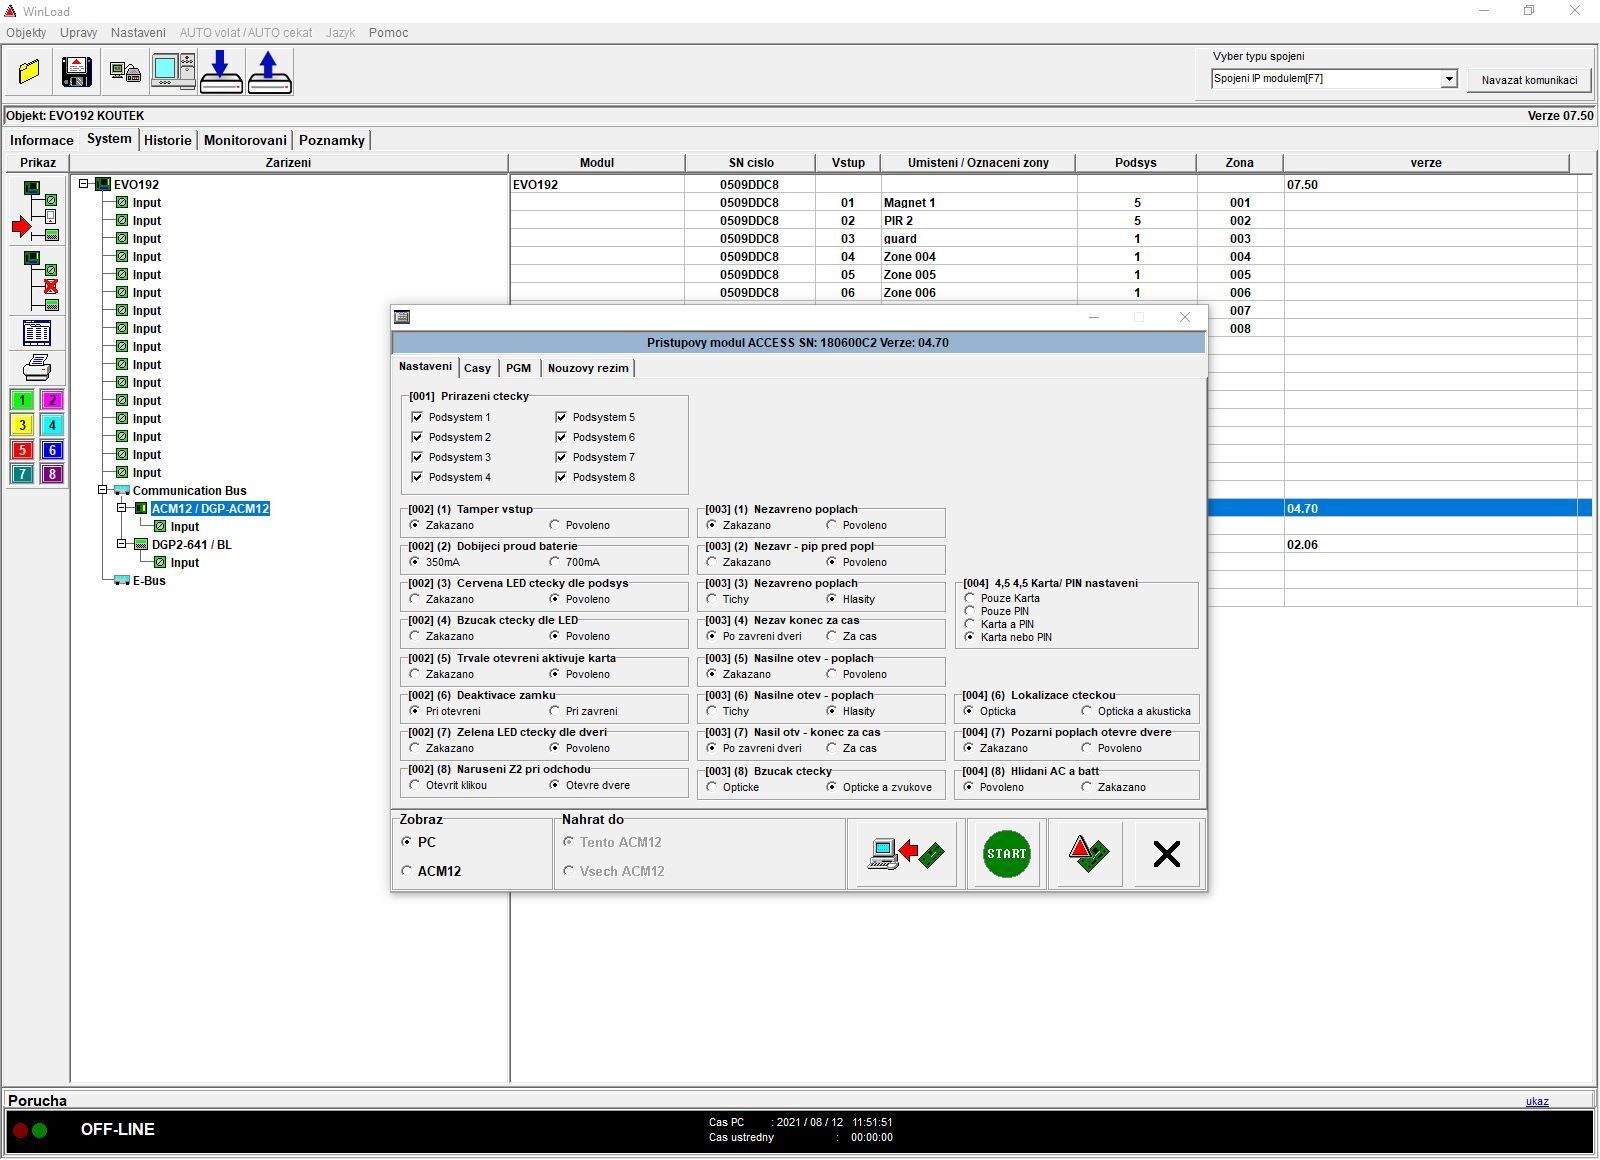Viewport: 1600px width, 1160px height.
Task: Click the black X cancel icon in dialog
Action: 1166,854
